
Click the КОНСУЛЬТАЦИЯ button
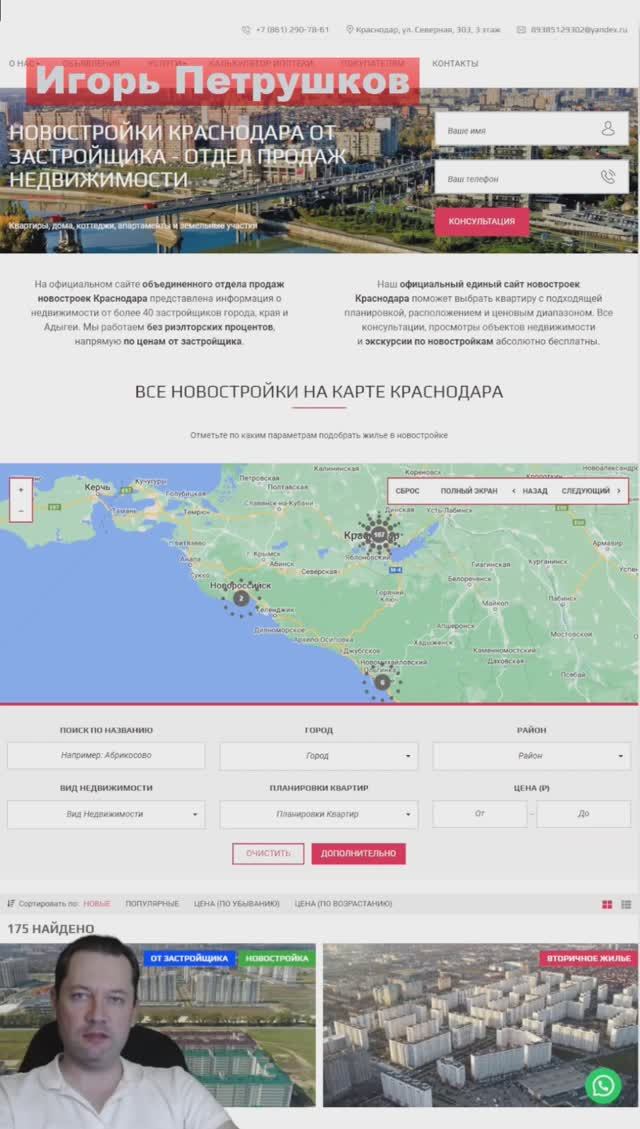pos(482,222)
